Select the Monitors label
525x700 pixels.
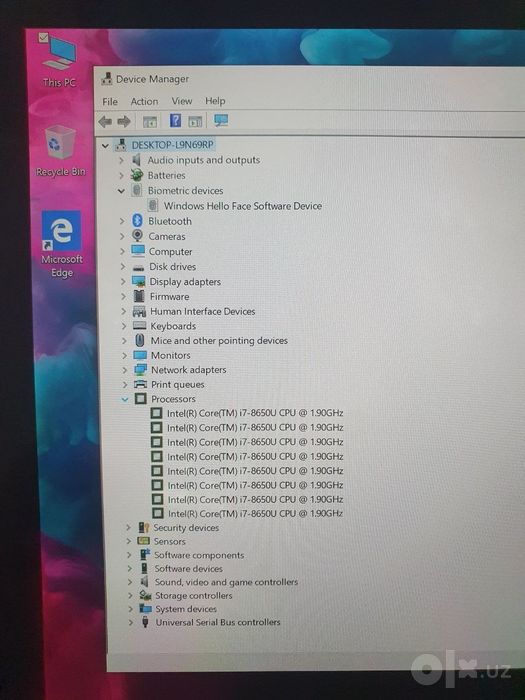pos(171,355)
